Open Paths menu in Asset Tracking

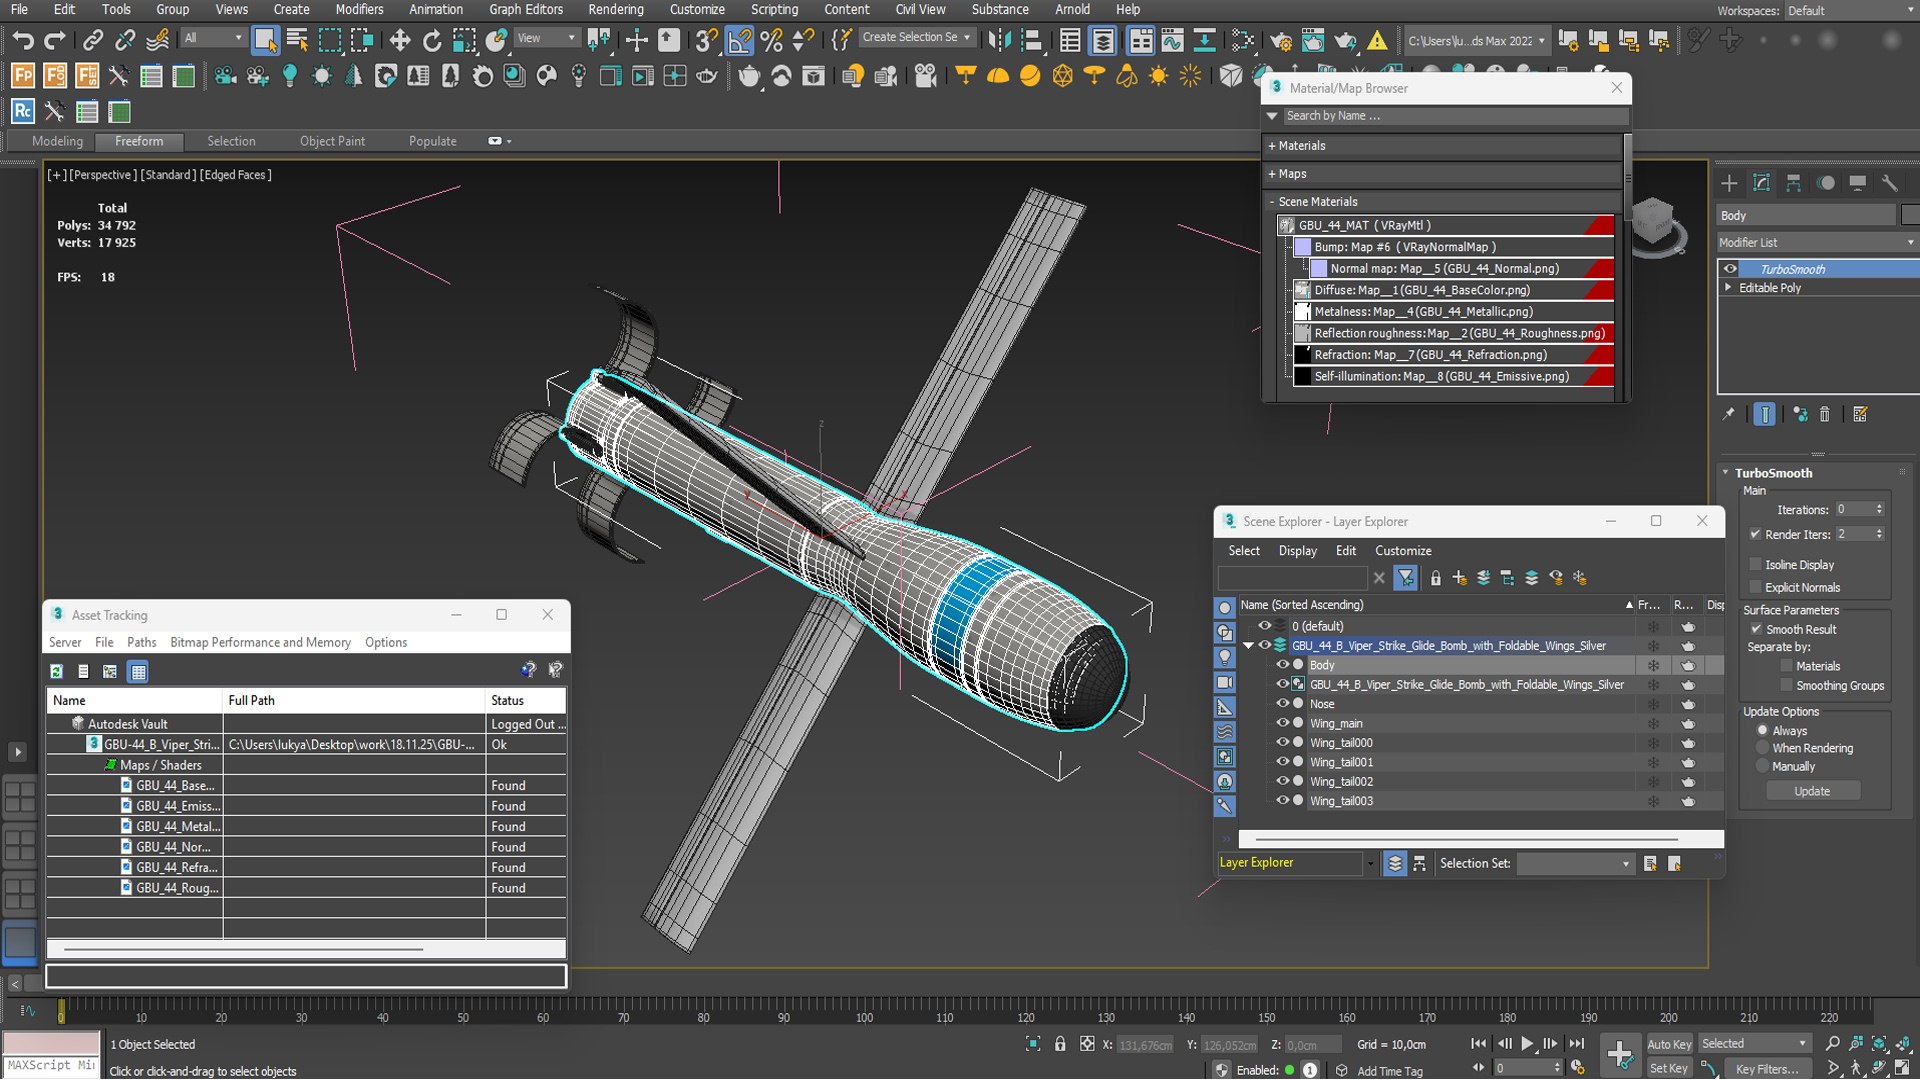coord(141,642)
